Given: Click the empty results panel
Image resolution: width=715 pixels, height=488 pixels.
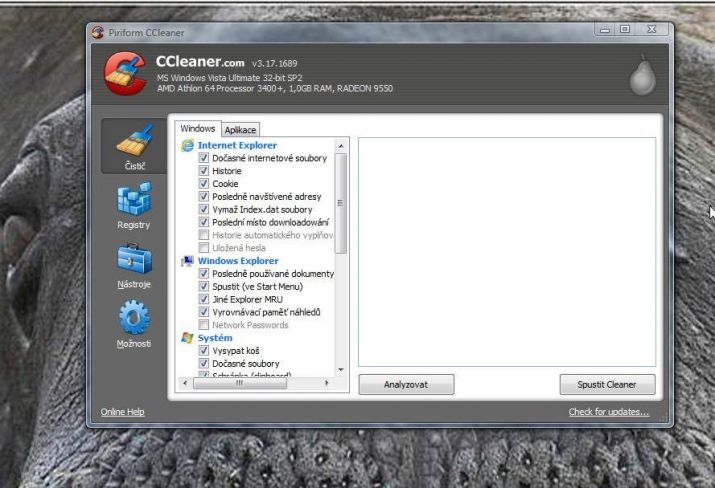Looking at the screenshot, I should point(507,252).
